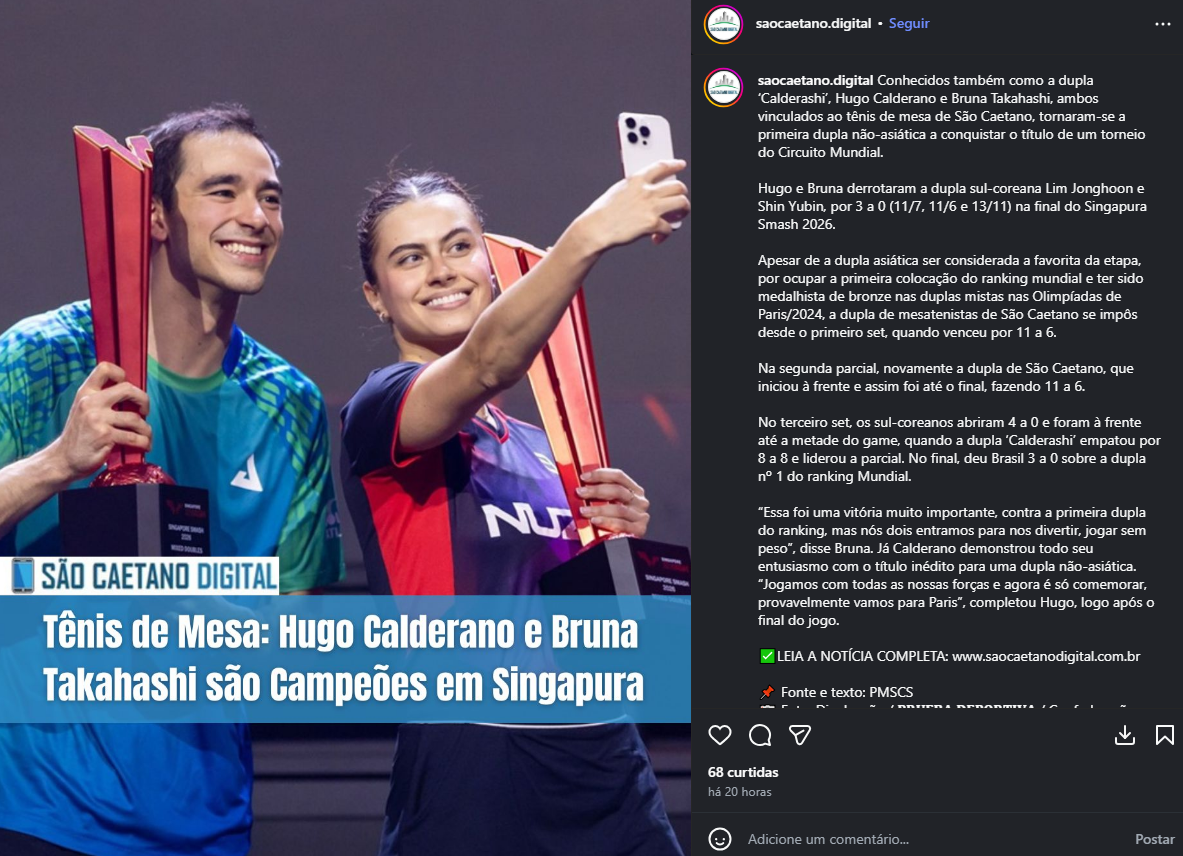Open saocaetano.digital username in header
Screen dimensions: 1183x856
(x=813, y=23)
